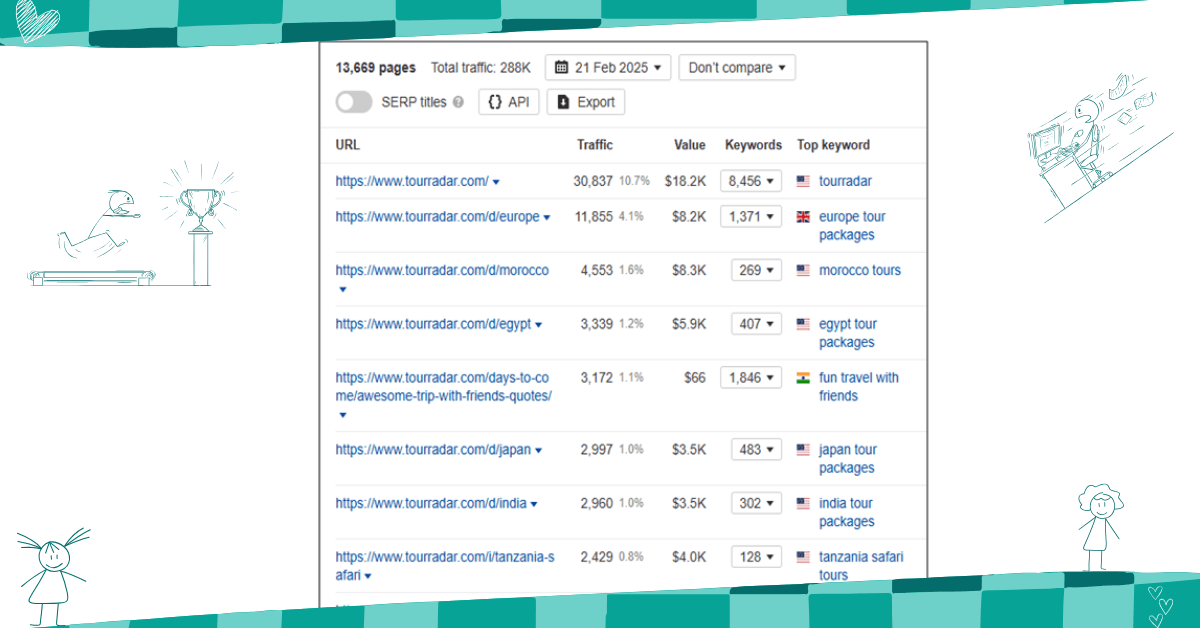Click the API button
The height and width of the screenshot is (628, 1200).
coord(509,102)
